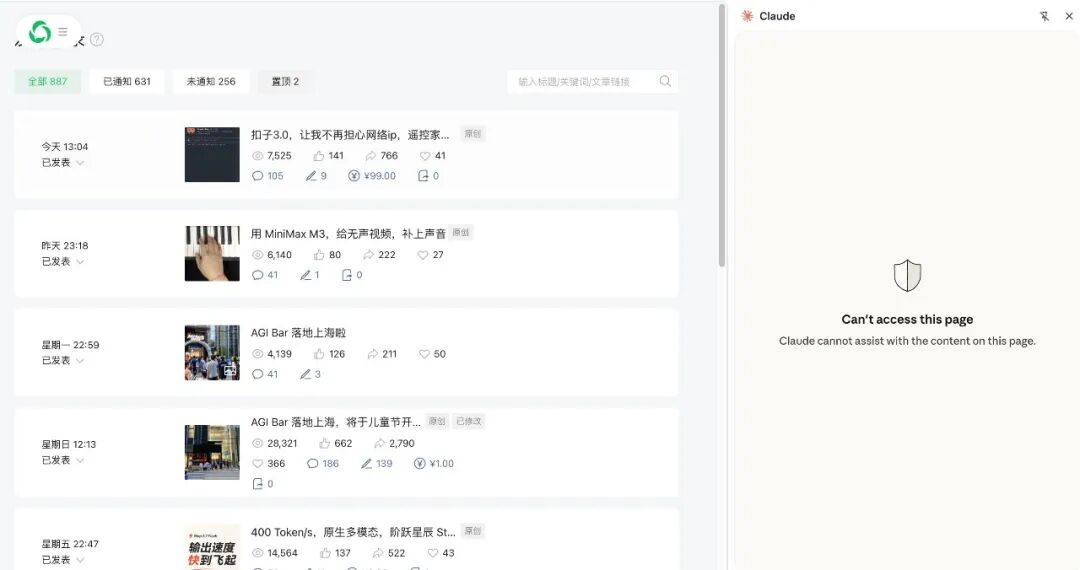Click the shield icon in Claude panel
Screen dimensions: 1080x570
907,275
